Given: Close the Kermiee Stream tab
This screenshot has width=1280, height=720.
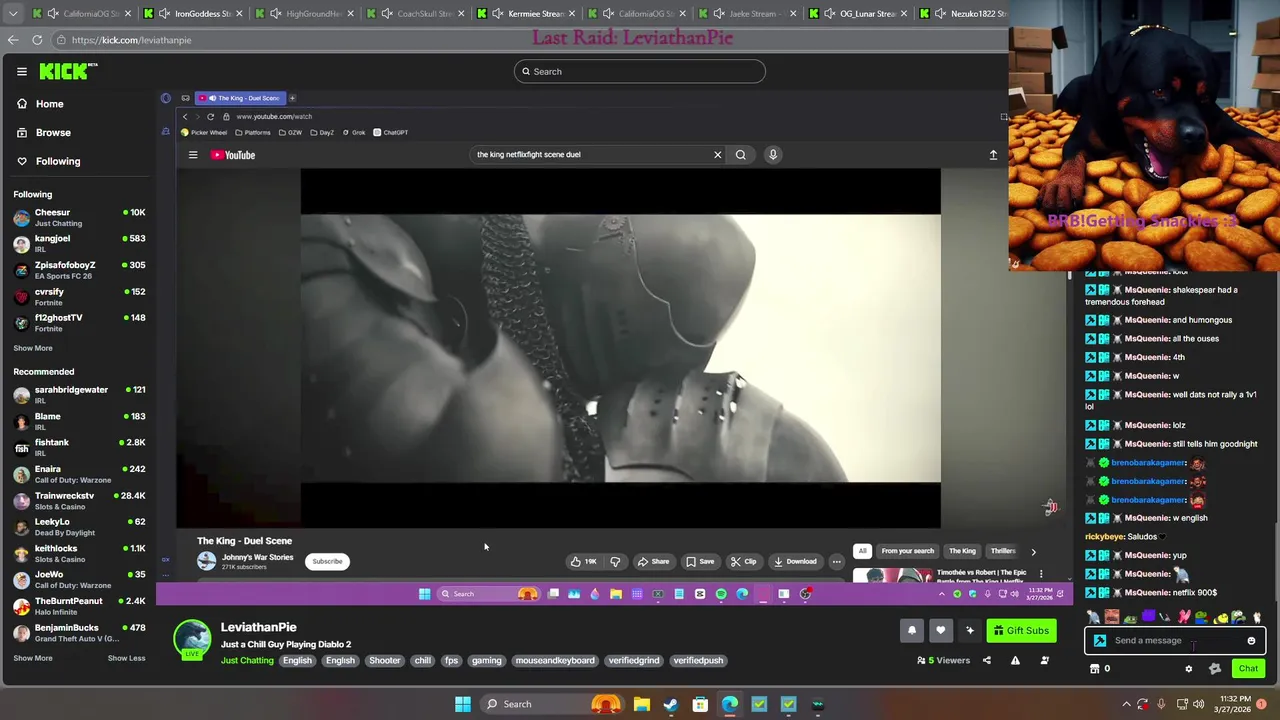Looking at the screenshot, I should tap(572, 14).
